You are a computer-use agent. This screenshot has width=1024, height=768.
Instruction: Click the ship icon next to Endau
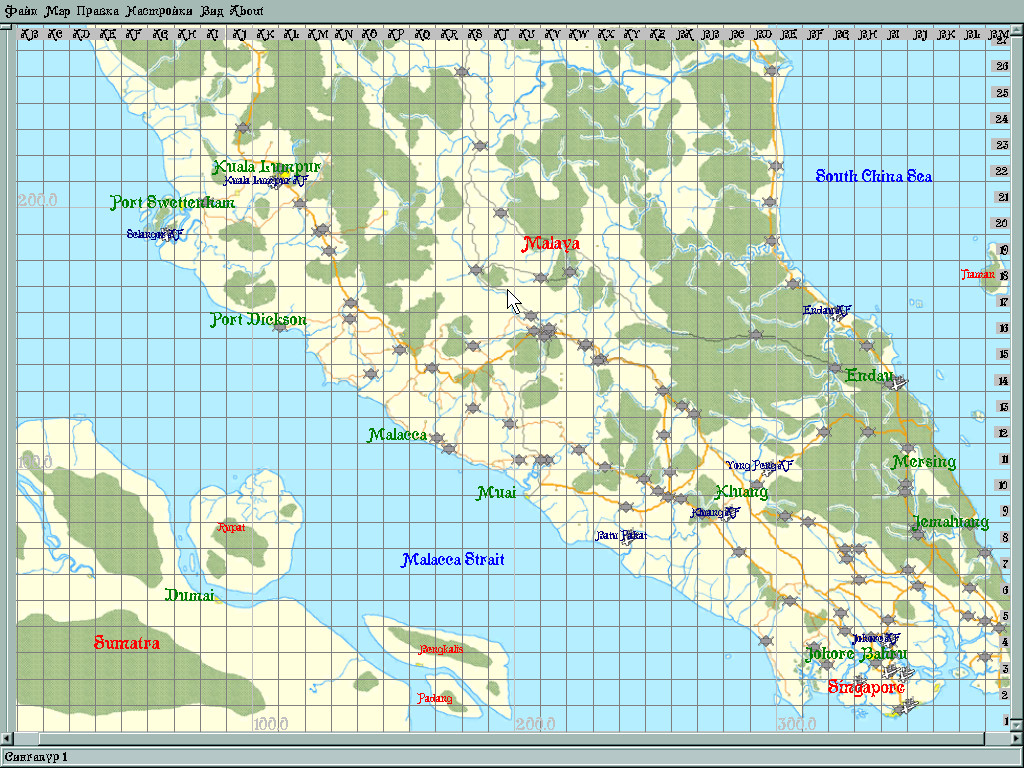click(x=897, y=383)
